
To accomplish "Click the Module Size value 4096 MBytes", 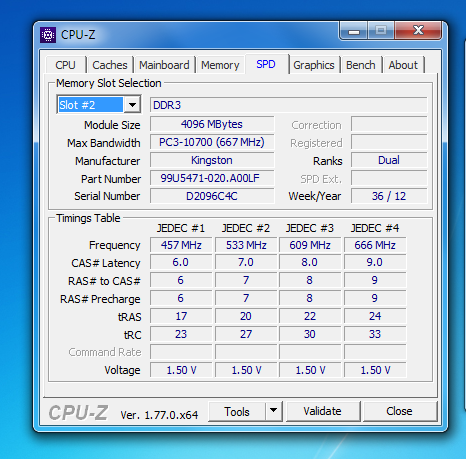I will [212, 124].
